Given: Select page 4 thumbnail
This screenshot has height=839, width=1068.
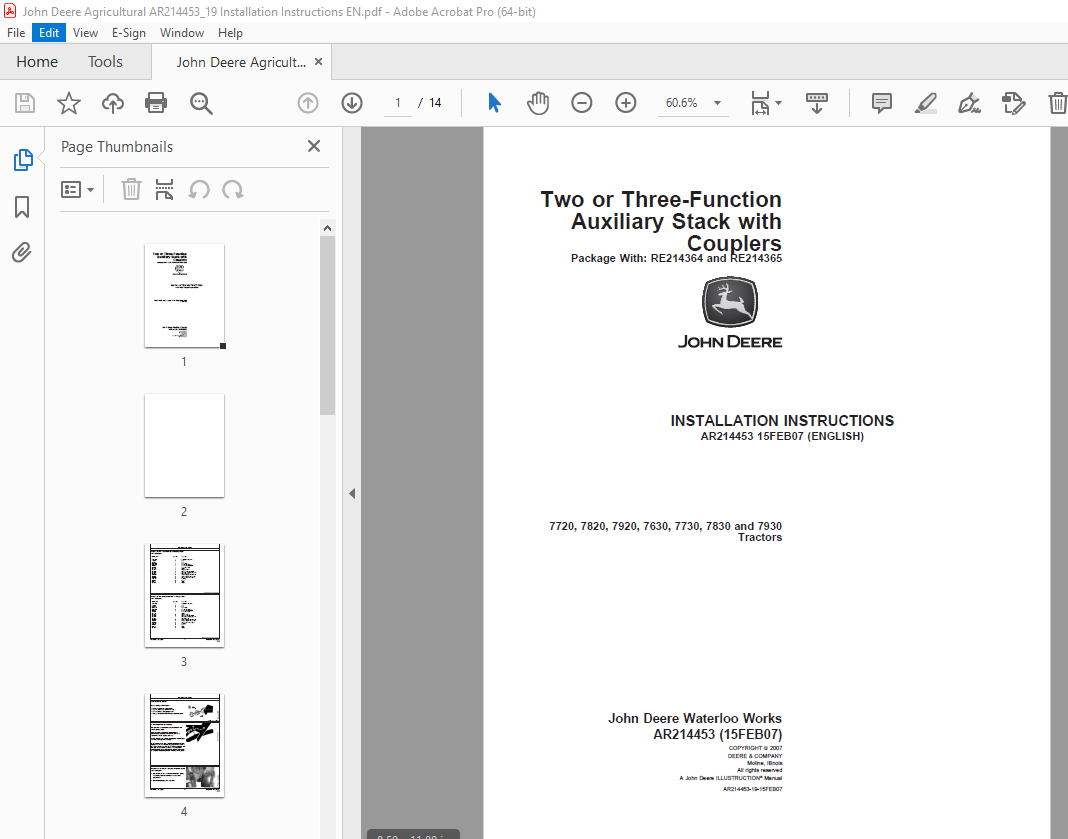Looking at the screenshot, I should [x=184, y=746].
